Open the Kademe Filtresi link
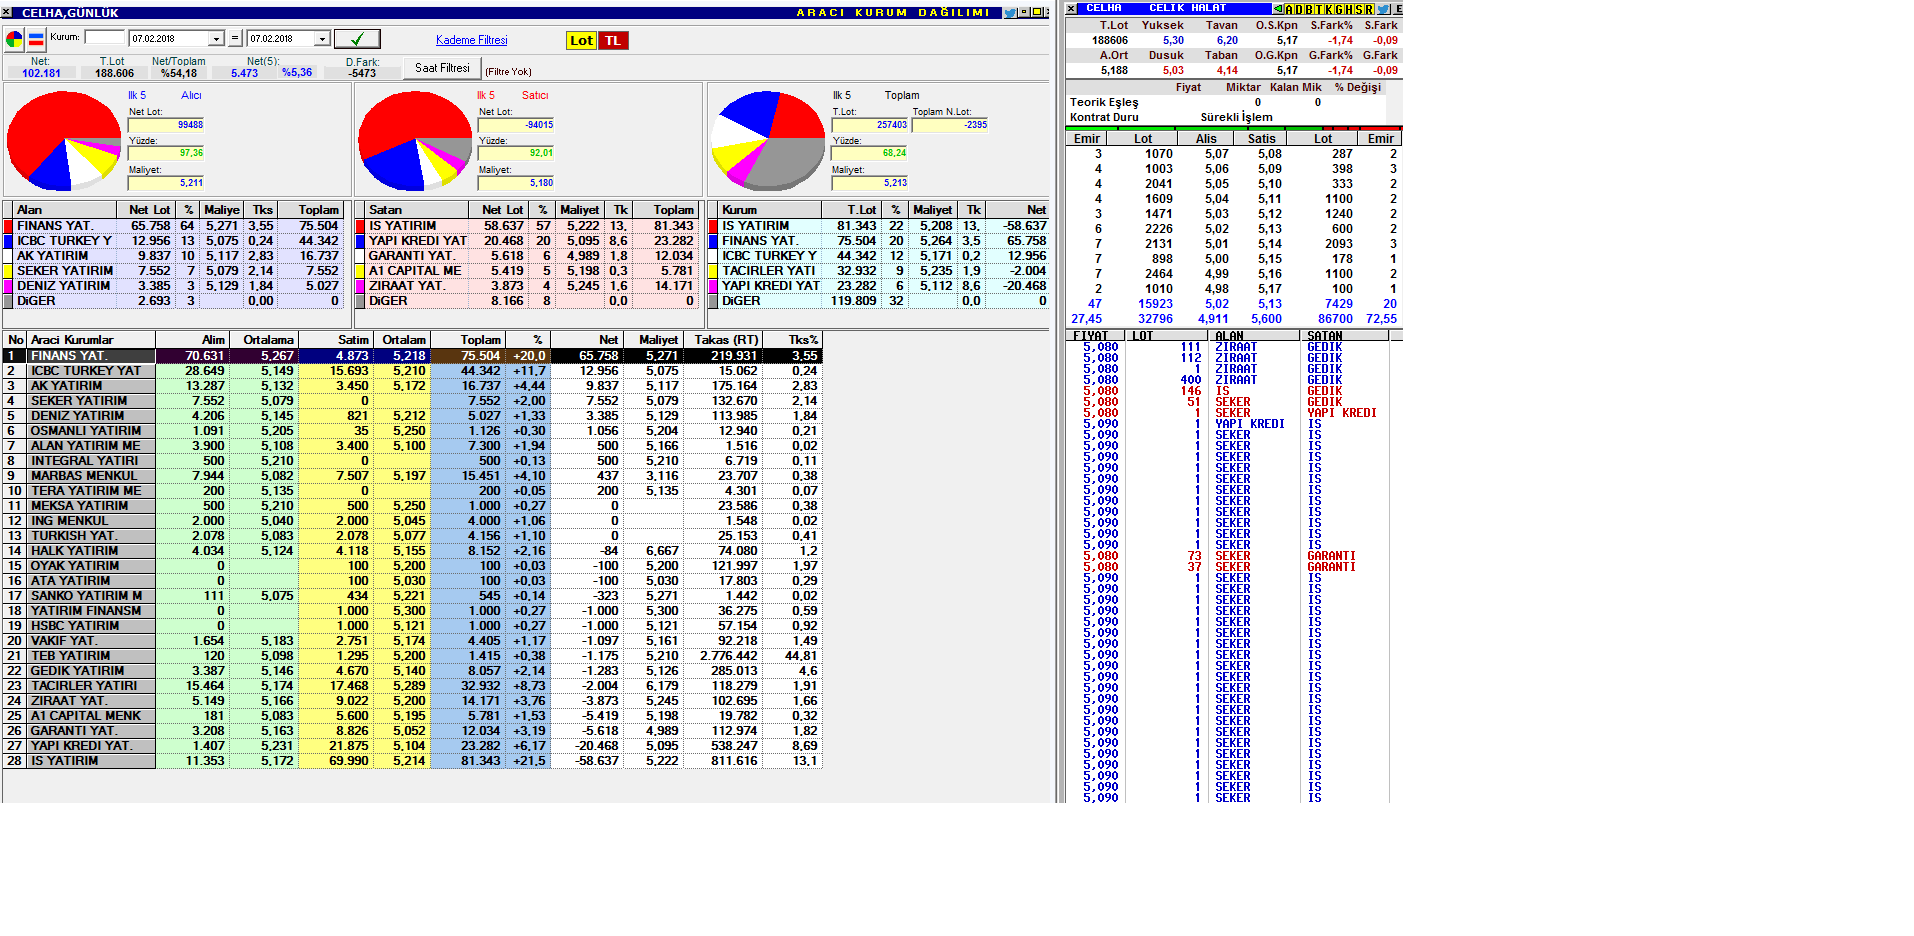1914x936 pixels. pyautogui.click(x=472, y=40)
